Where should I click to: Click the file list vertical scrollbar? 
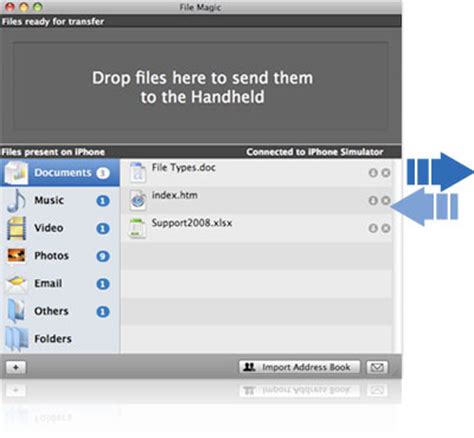pyautogui.click(x=397, y=256)
